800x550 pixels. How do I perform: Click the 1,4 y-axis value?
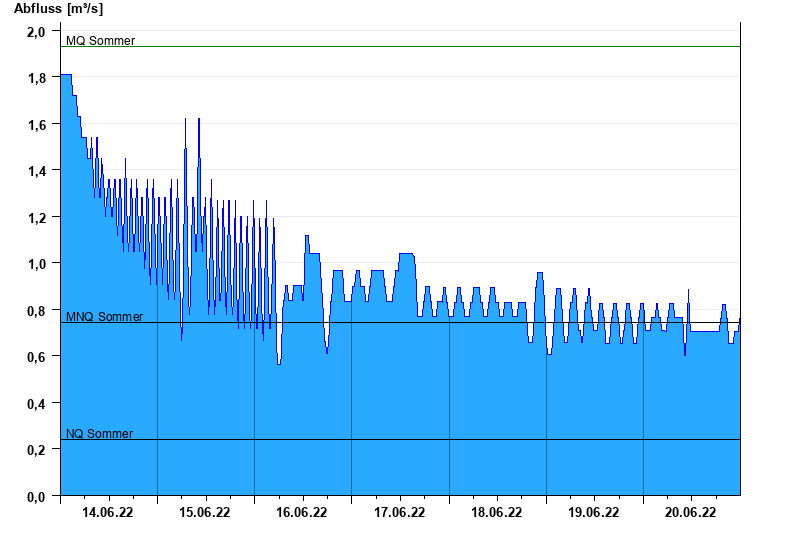36,171
